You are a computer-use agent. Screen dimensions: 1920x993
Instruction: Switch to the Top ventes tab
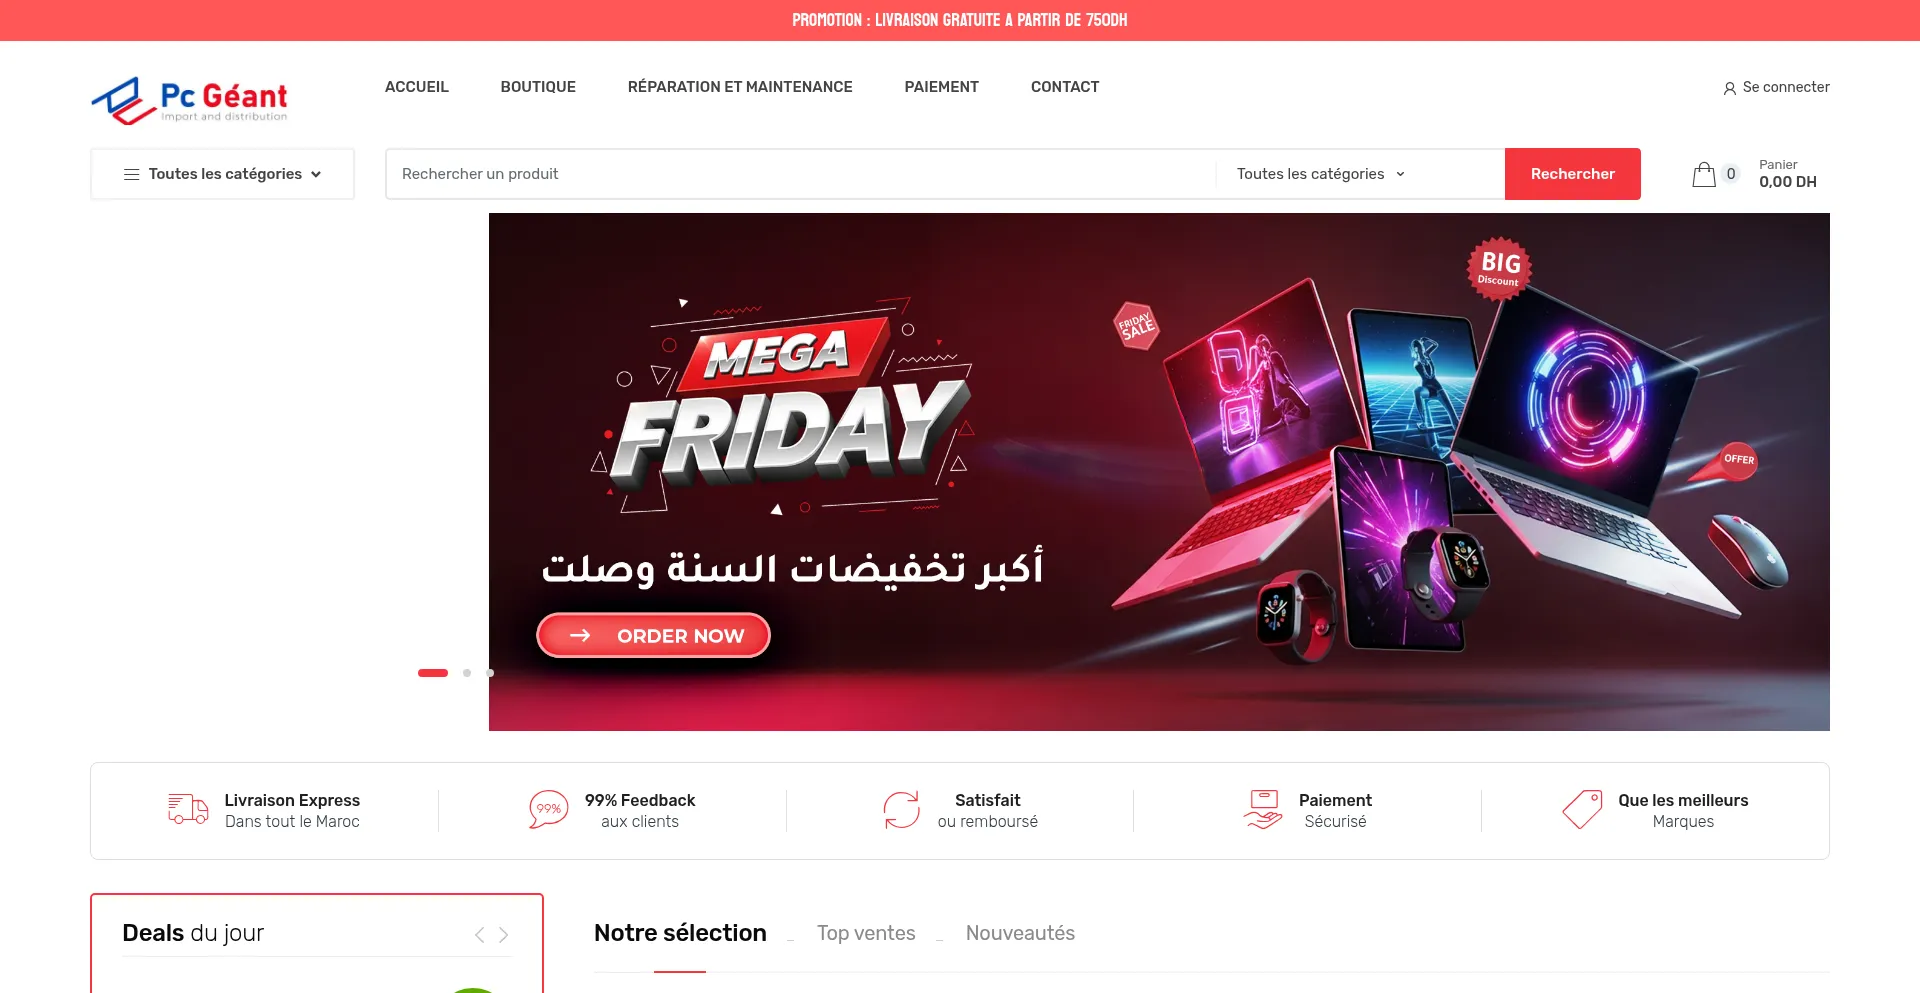click(866, 933)
